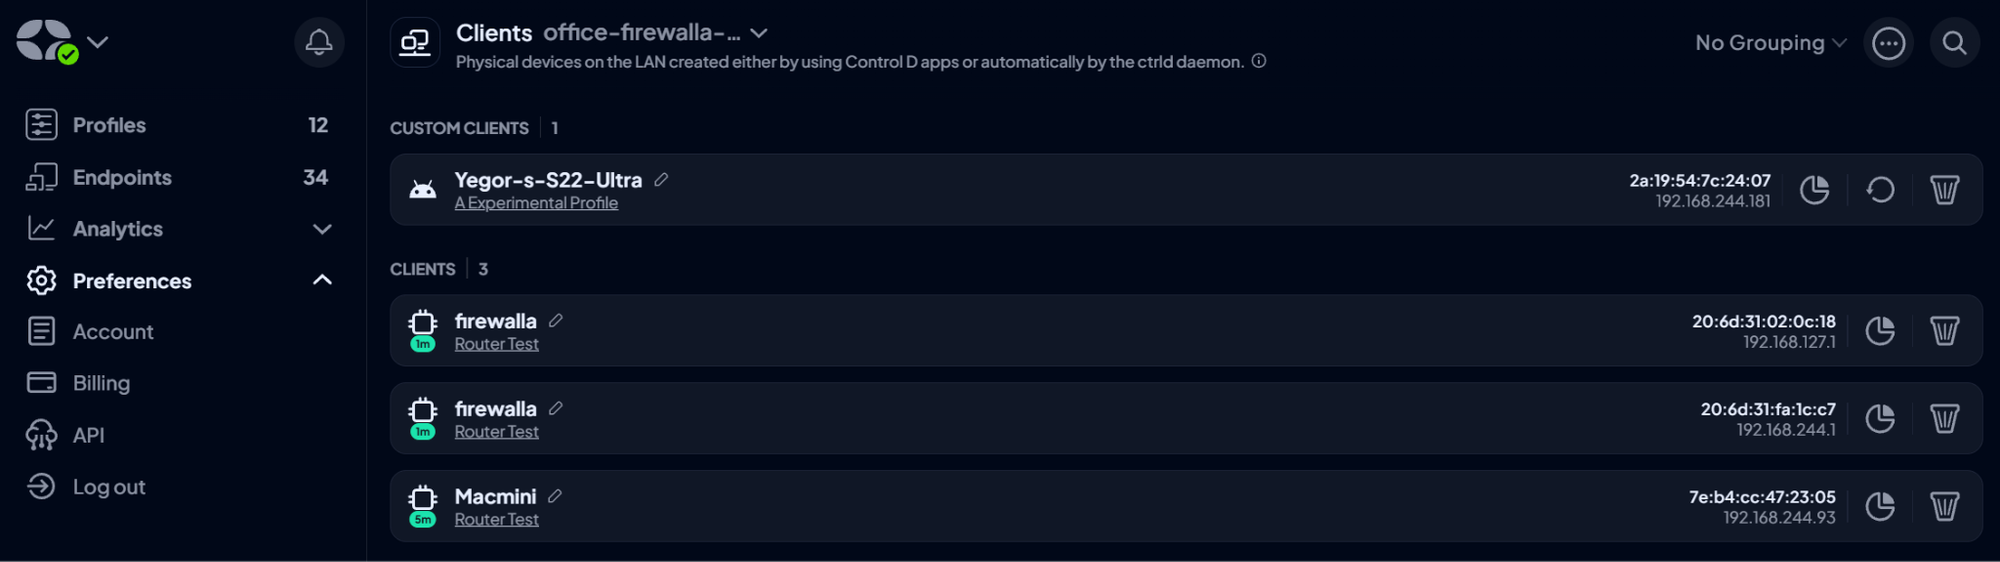Click refresh icon on Yegor-s-S22-Ultra row
The image size is (2000, 562).
[x=1880, y=190]
